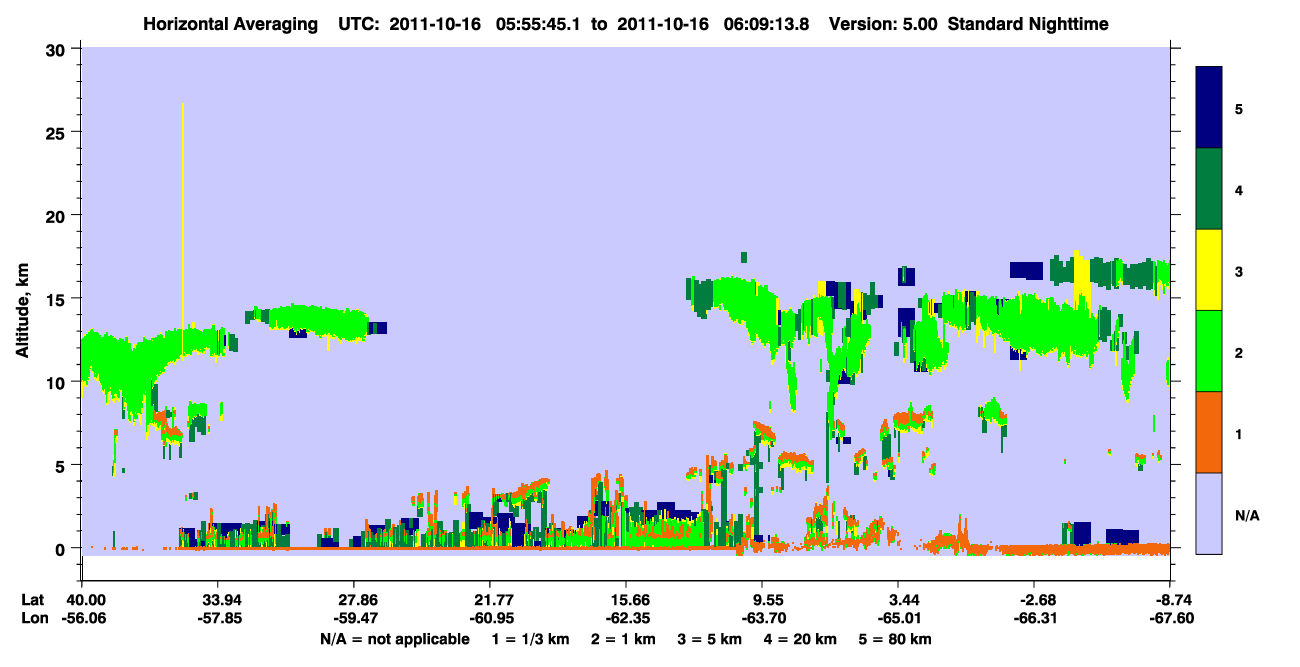This screenshot has width=1300, height=667.
Task: Click longitude value -65.01
Action: click(898, 619)
